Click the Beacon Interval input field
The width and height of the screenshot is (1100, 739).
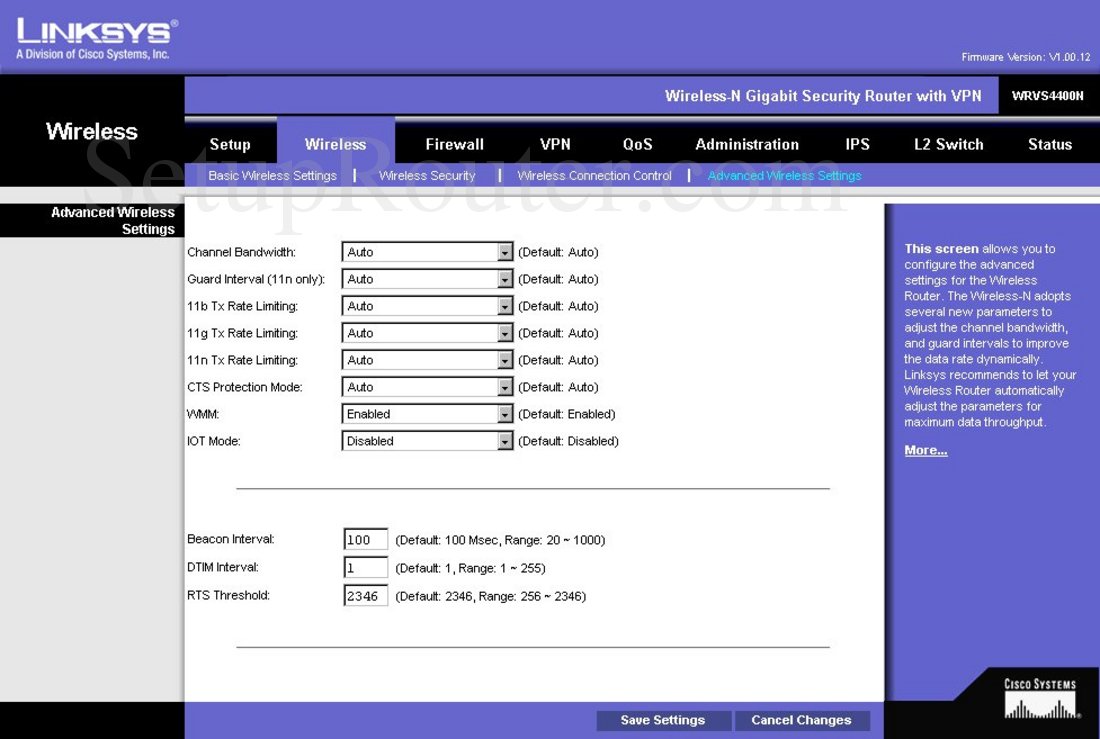[365, 539]
